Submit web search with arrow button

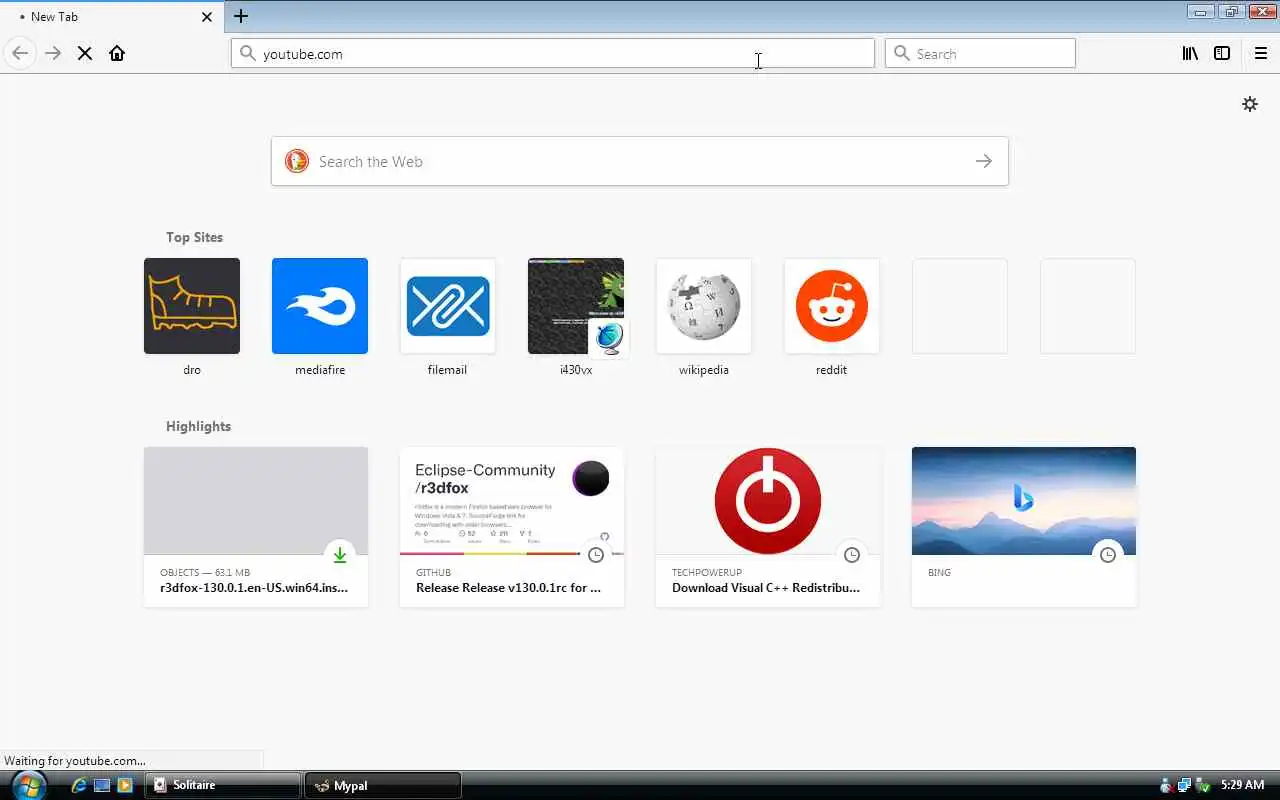[984, 161]
